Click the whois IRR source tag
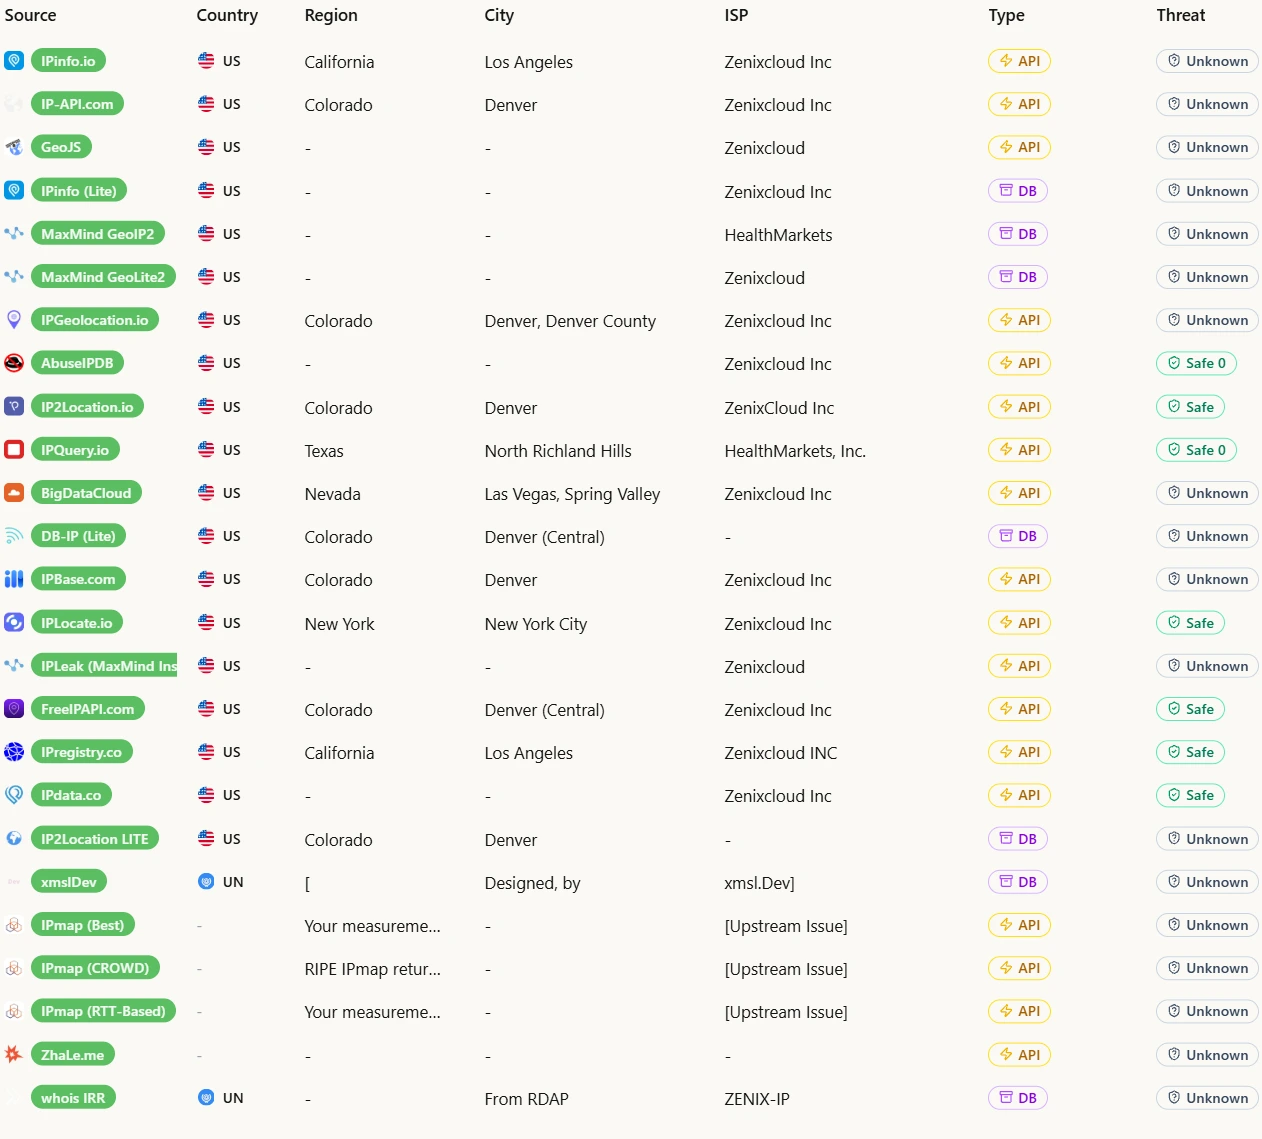 point(73,1098)
